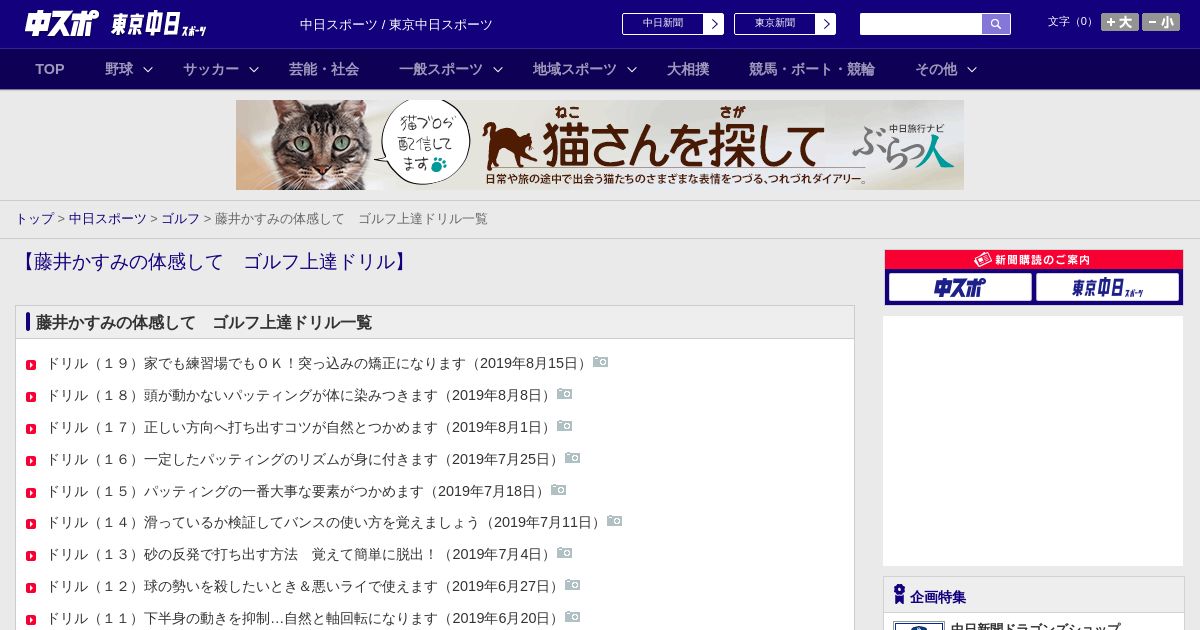The image size is (1200, 630).
Task: Click camera icon beside ドリル(15)
Action: [x=558, y=490]
